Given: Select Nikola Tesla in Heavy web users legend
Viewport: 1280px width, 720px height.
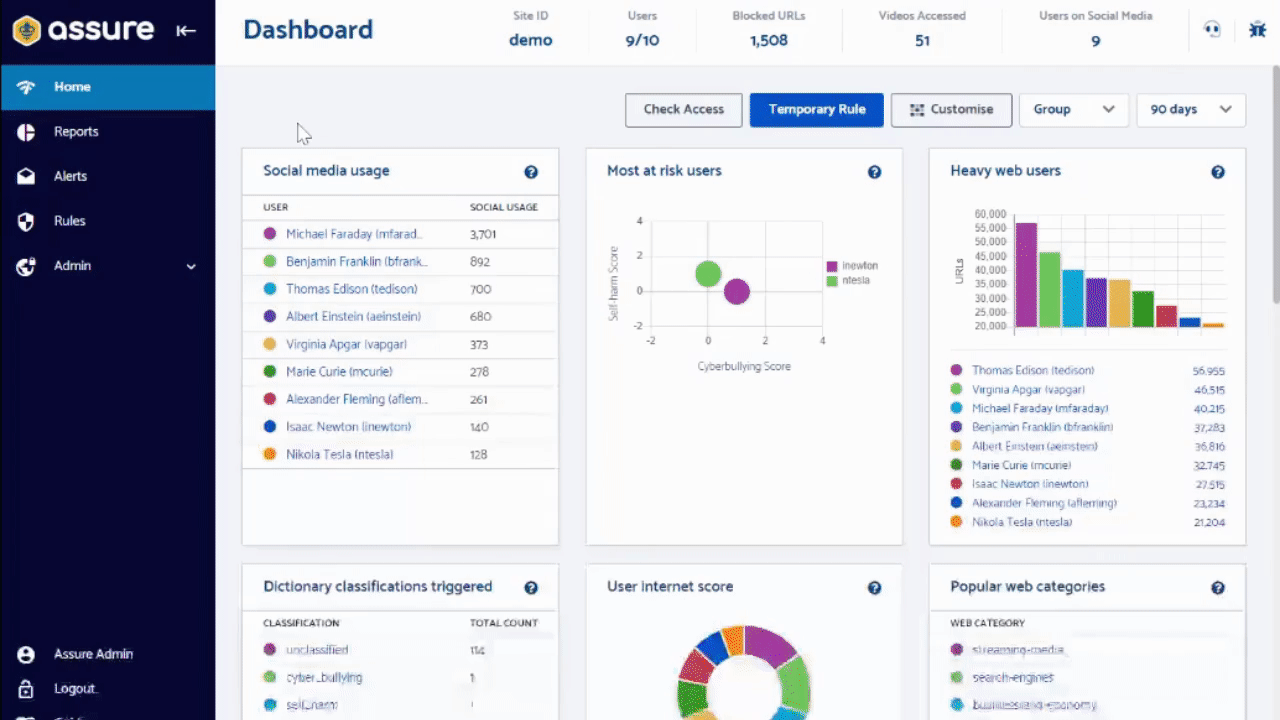Looking at the screenshot, I should click(1022, 522).
